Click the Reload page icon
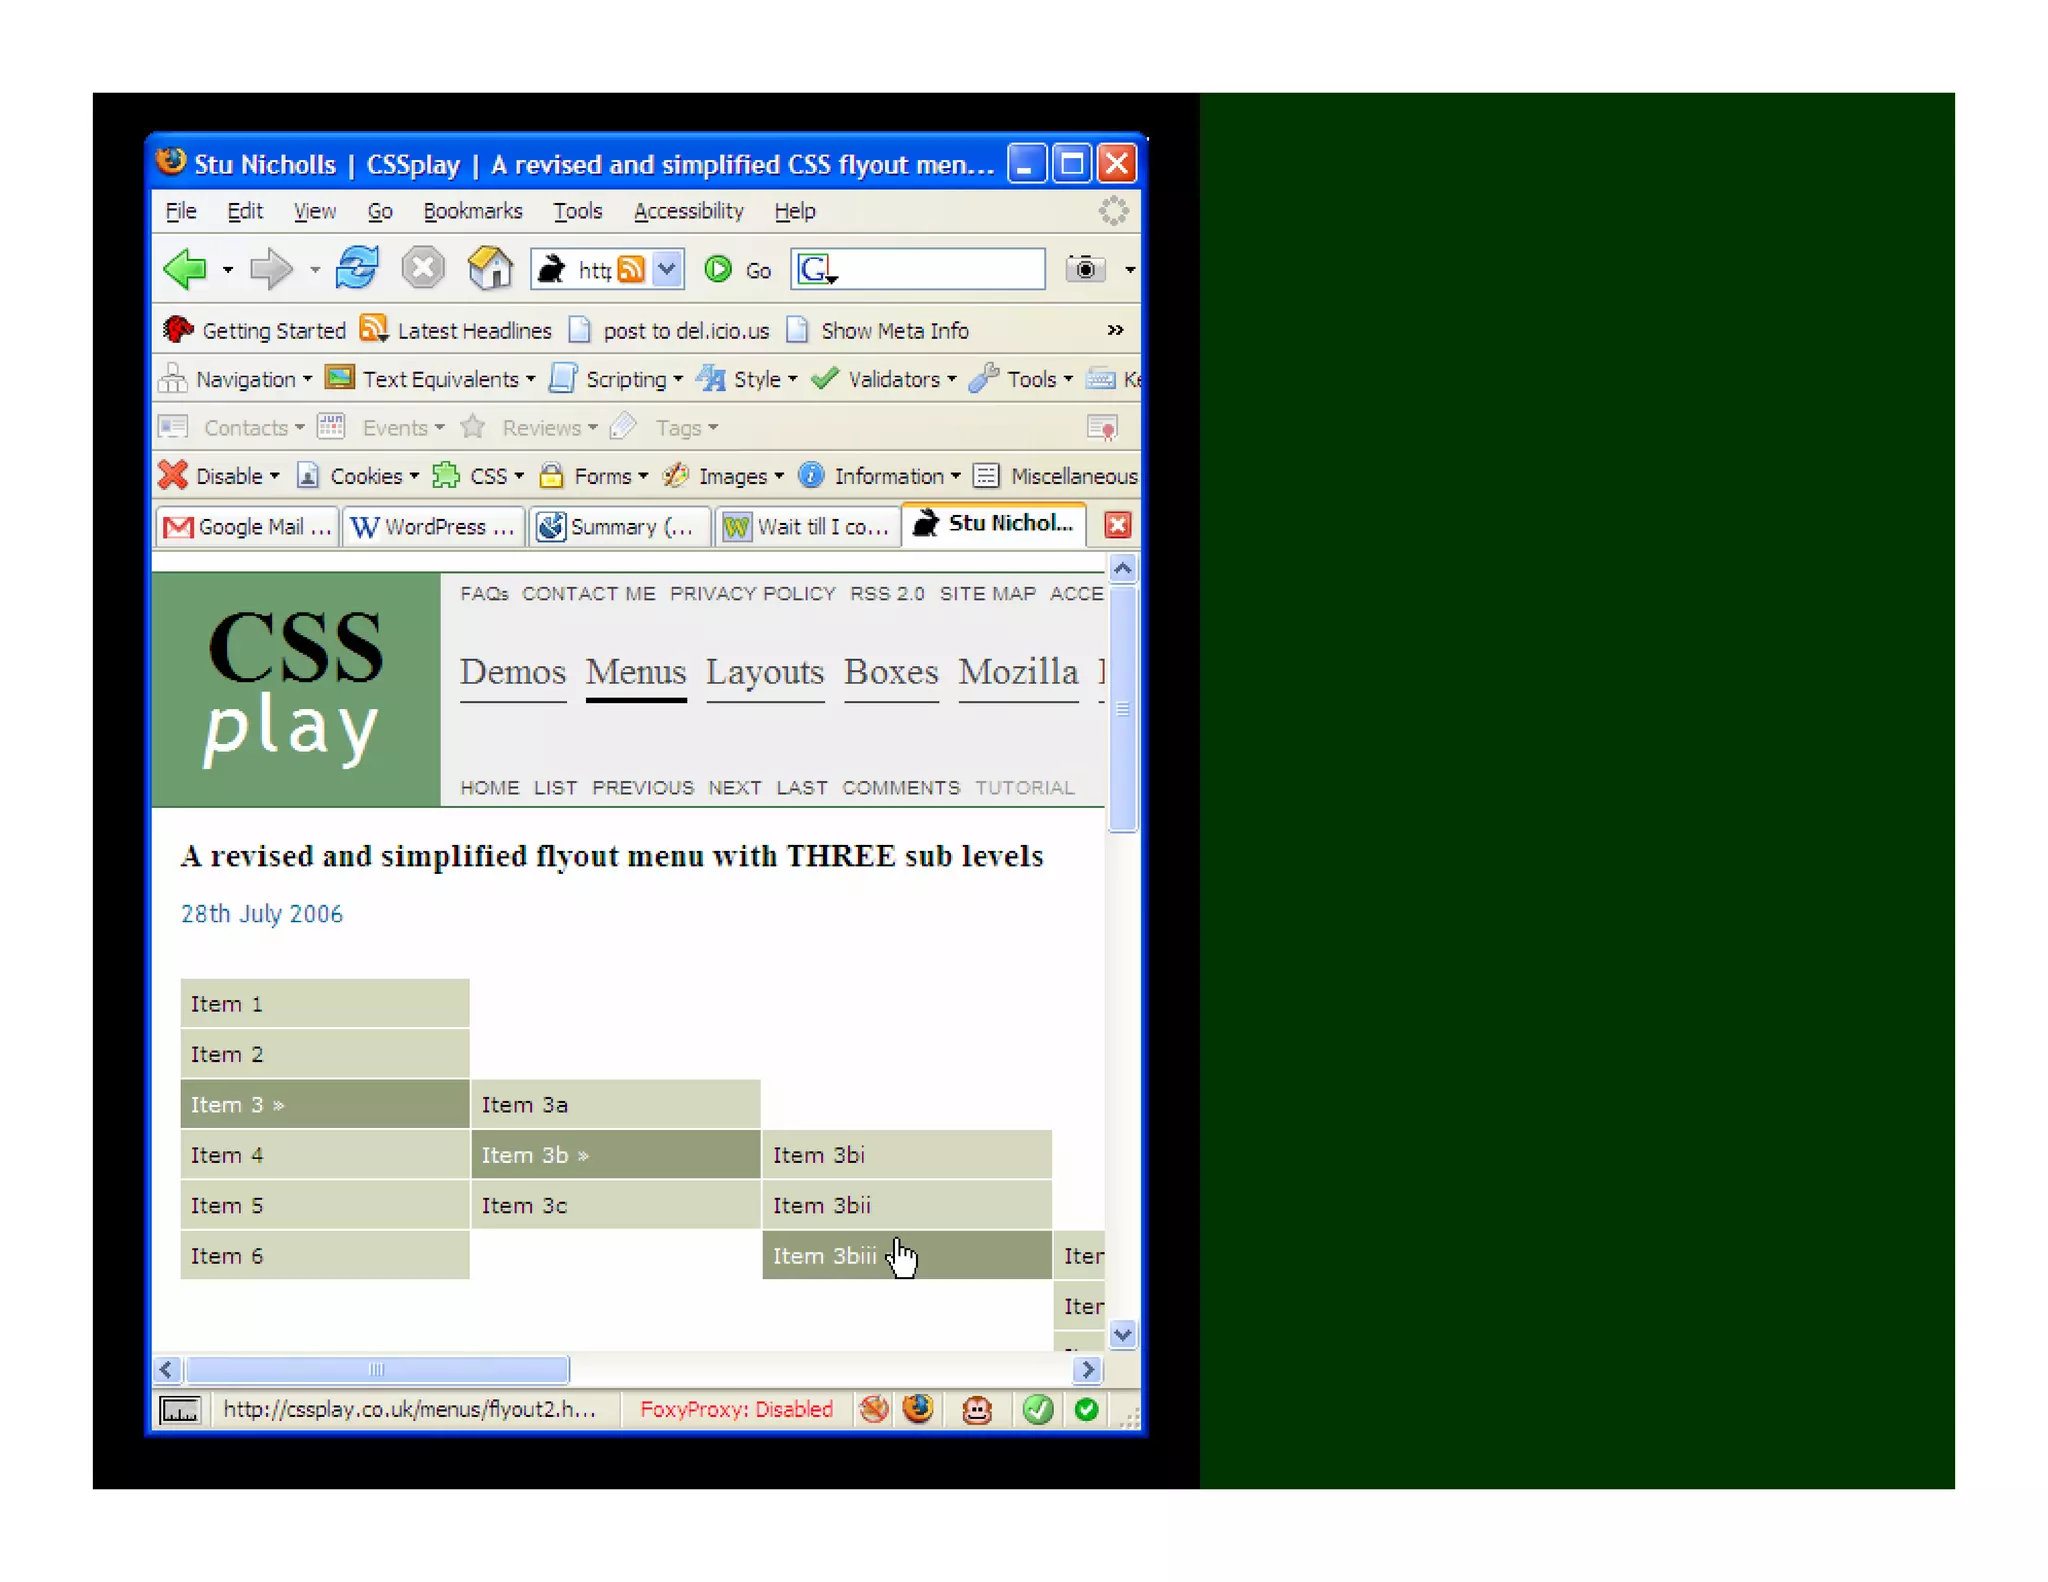The width and height of the screenshot is (2048, 1582). [x=357, y=268]
